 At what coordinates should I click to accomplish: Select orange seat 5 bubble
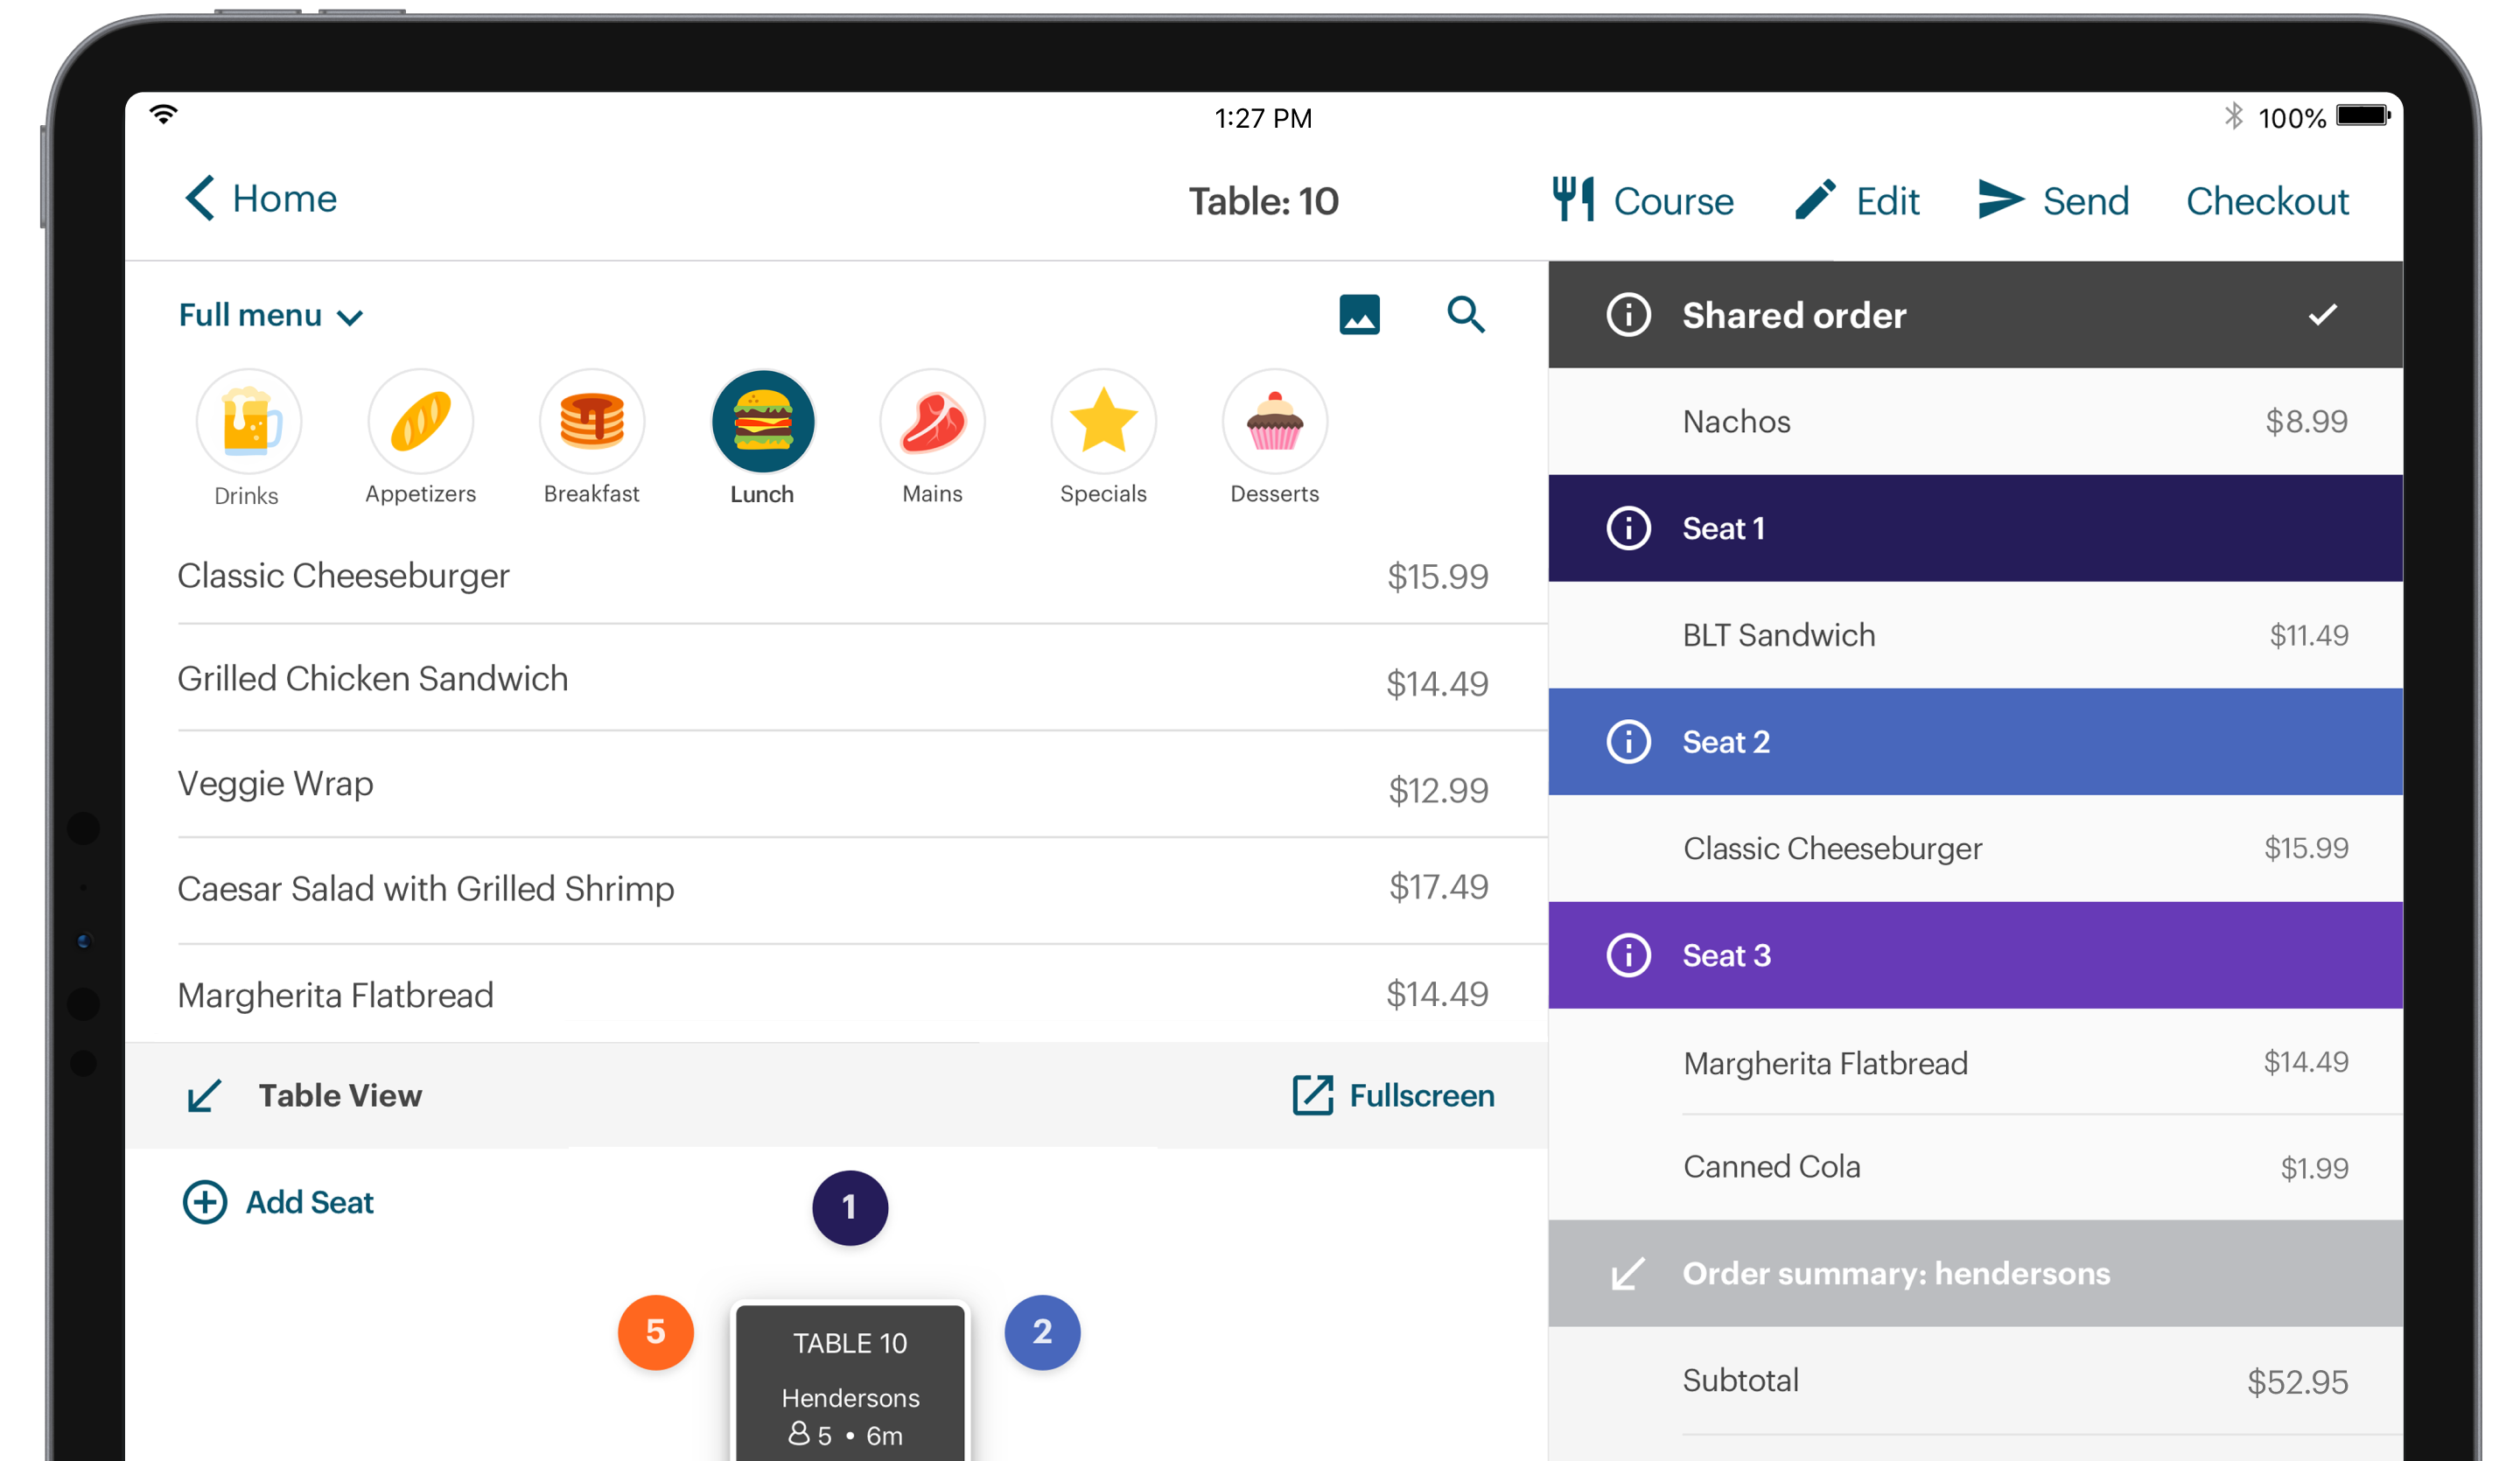click(655, 1332)
